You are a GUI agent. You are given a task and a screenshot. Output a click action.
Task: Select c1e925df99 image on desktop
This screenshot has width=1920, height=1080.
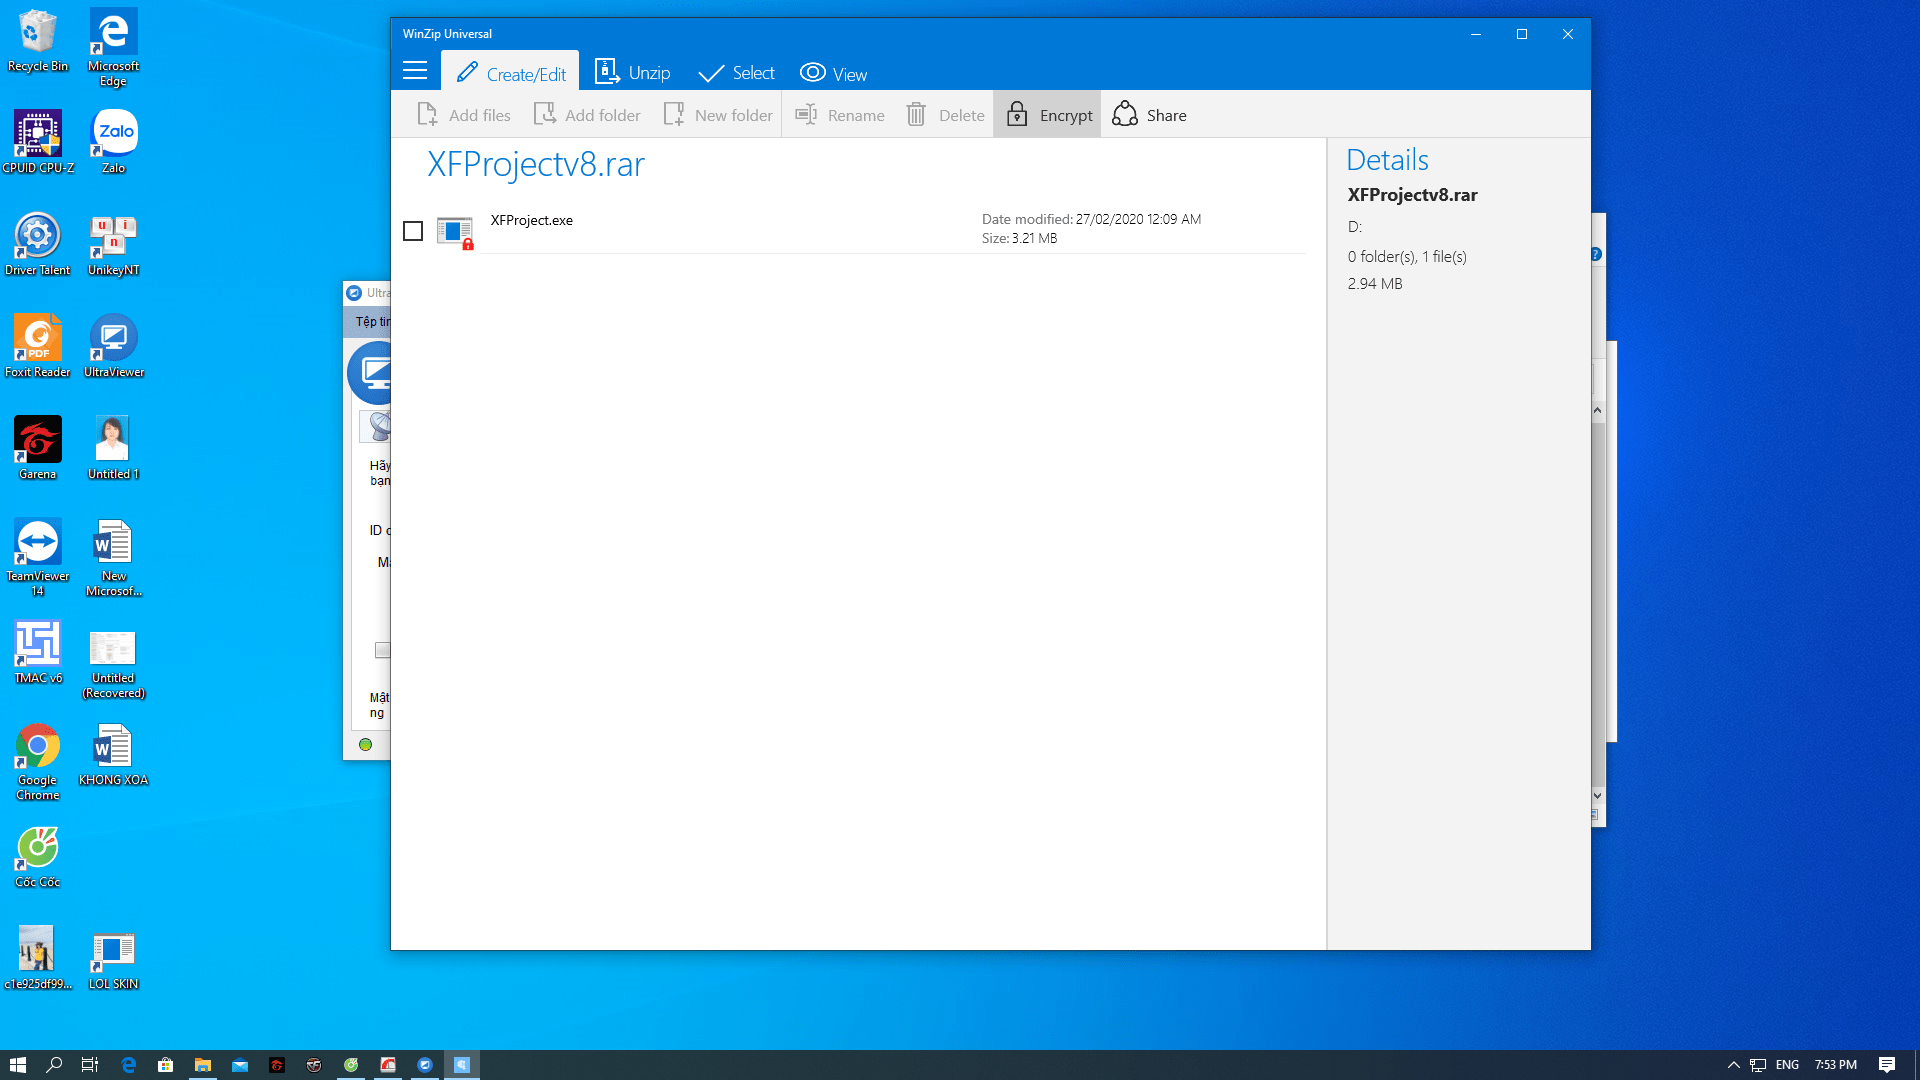(38, 958)
